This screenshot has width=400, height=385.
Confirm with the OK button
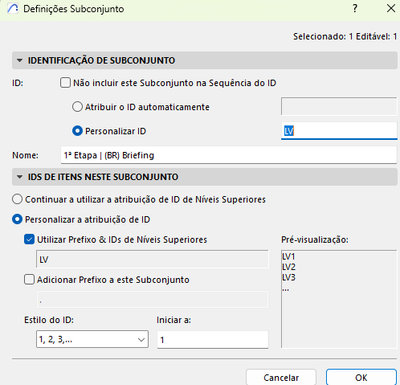coord(361,377)
